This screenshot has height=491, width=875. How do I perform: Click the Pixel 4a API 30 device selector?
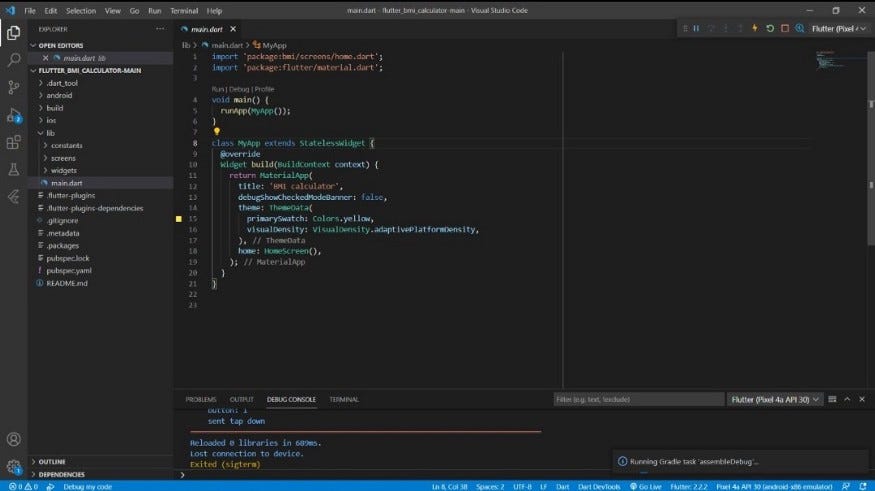click(x=774, y=487)
